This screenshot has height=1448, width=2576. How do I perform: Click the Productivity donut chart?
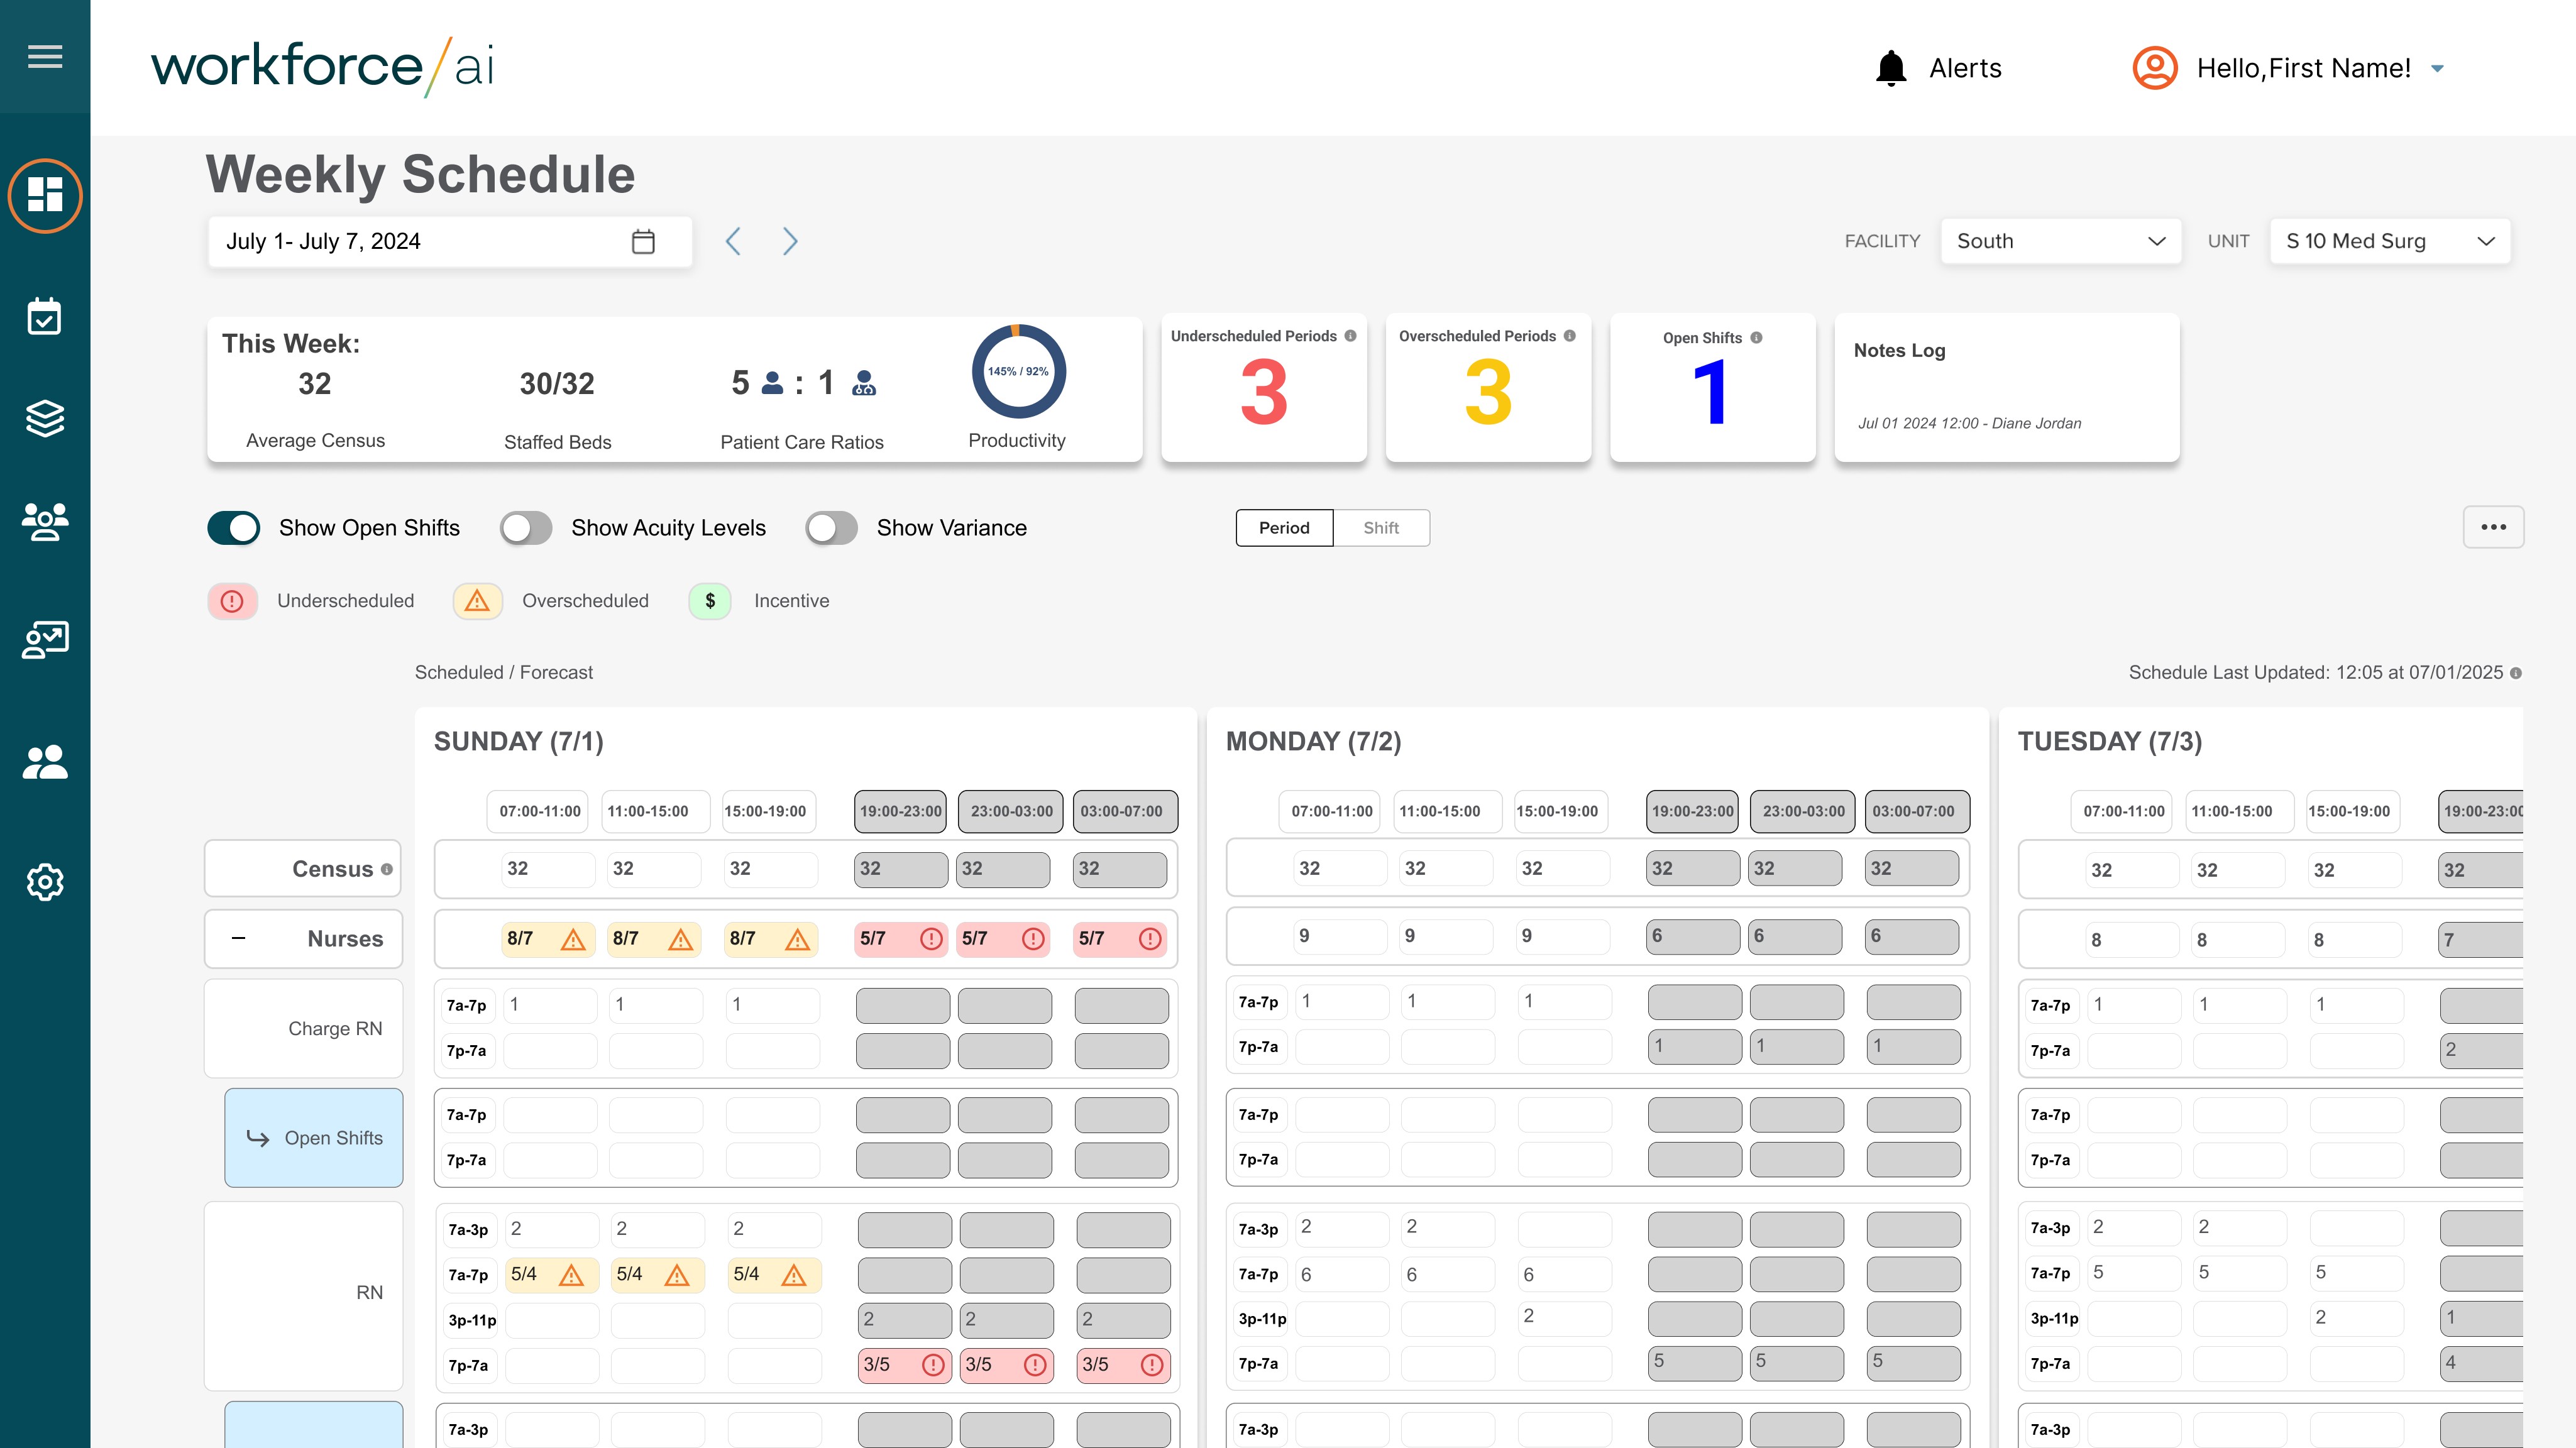[1018, 371]
